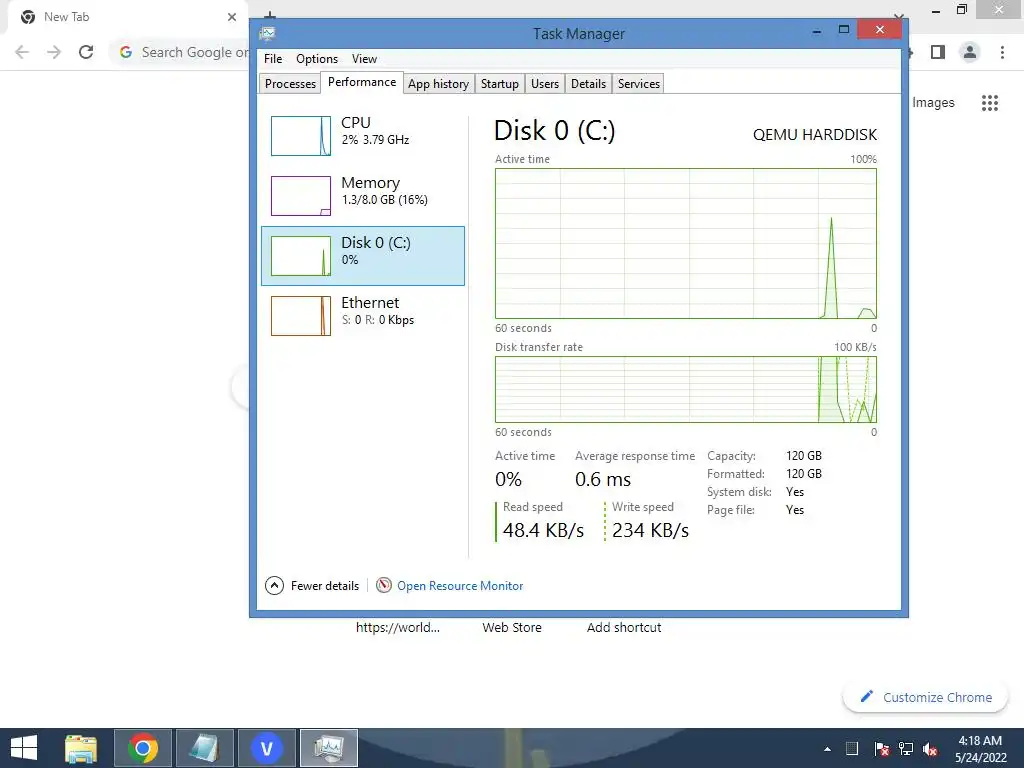Open the Startup tab
The width and height of the screenshot is (1024, 768).
(x=500, y=84)
